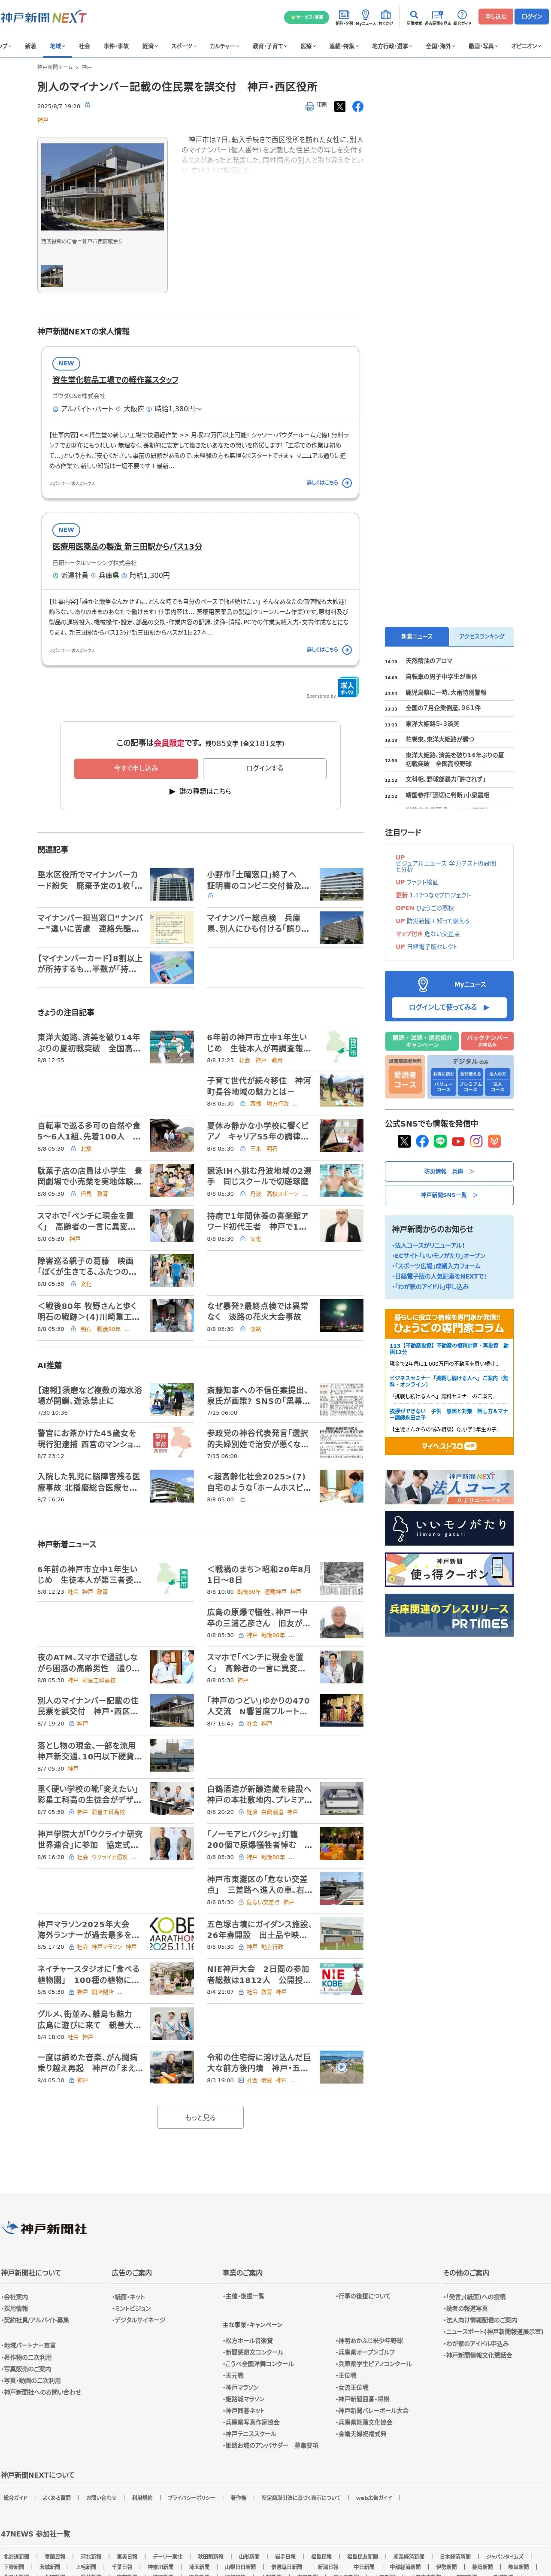Viewport: 551px width, 2576px height.
Task: Open official LINE account icon
Action: coord(440,1141)
